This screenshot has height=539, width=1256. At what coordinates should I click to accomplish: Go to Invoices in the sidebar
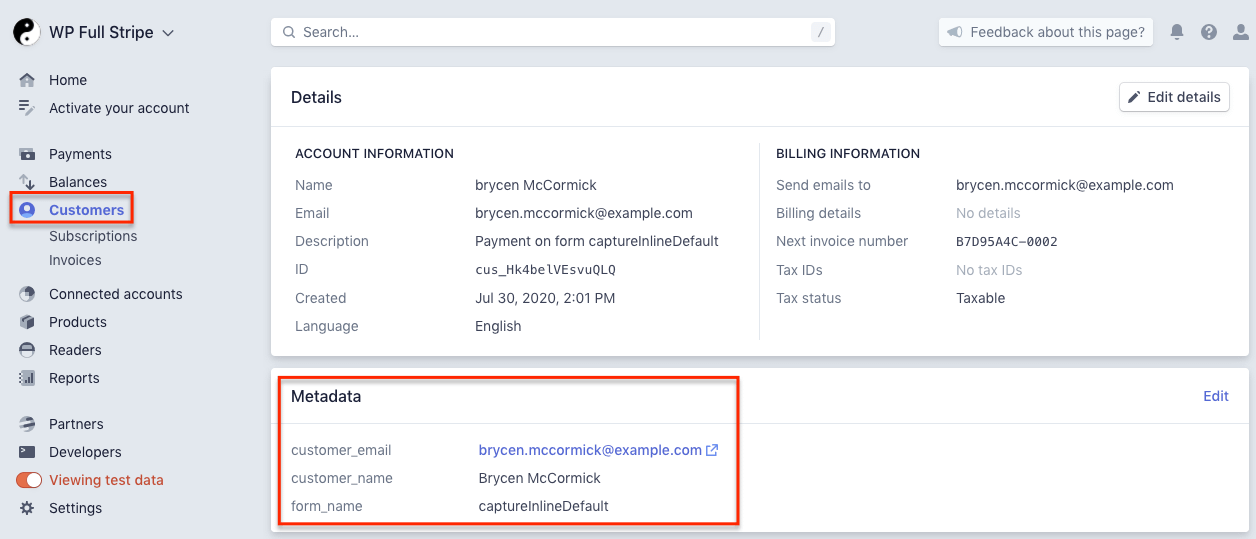point(75,260)
